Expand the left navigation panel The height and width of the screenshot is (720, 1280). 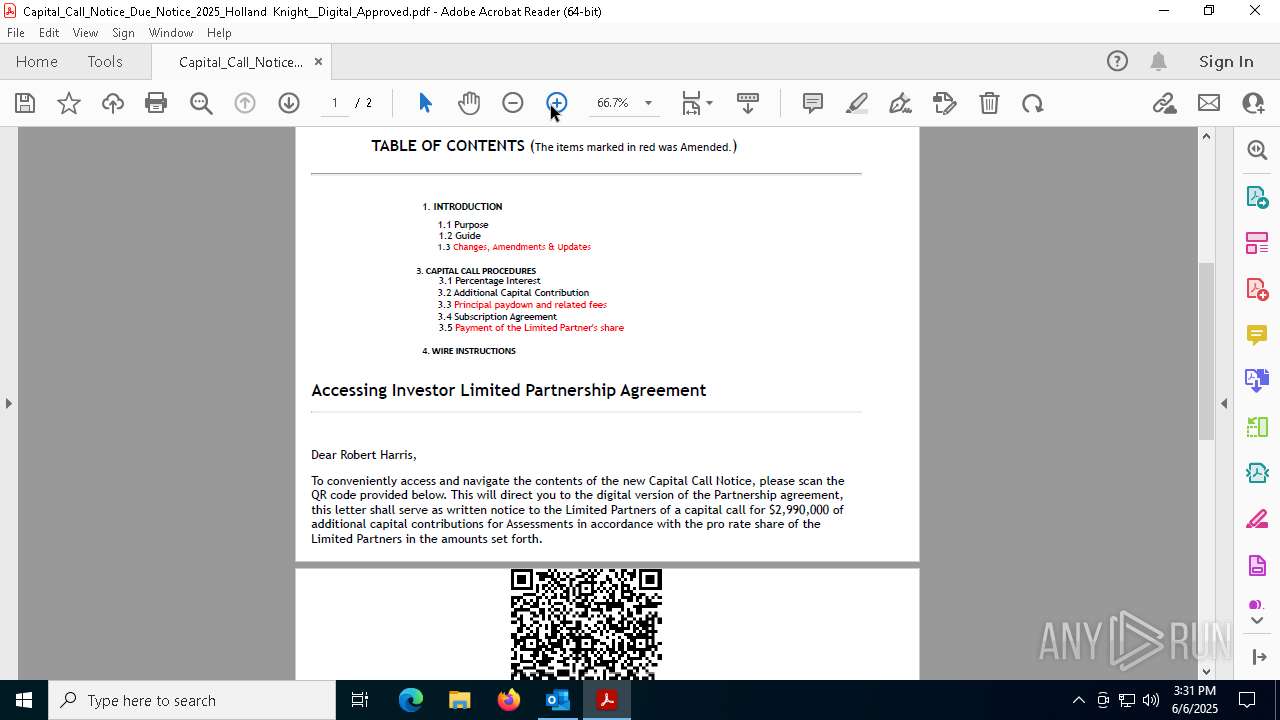click(x=9, y=403)
